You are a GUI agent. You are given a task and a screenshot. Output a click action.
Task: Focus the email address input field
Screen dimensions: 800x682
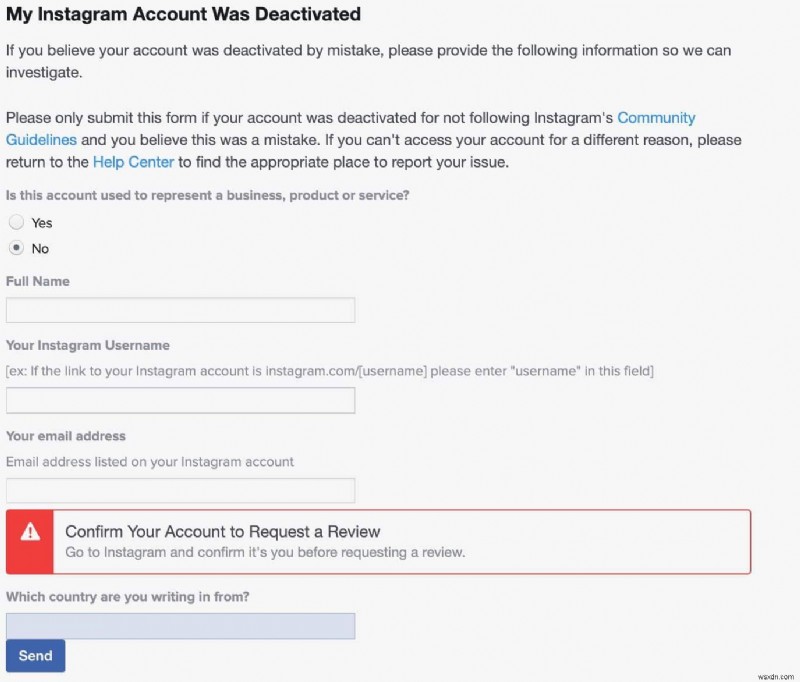(x=180, y=490)
